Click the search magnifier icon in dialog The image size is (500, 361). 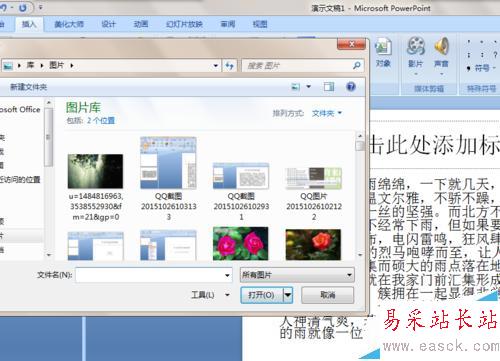pos(357,65)
